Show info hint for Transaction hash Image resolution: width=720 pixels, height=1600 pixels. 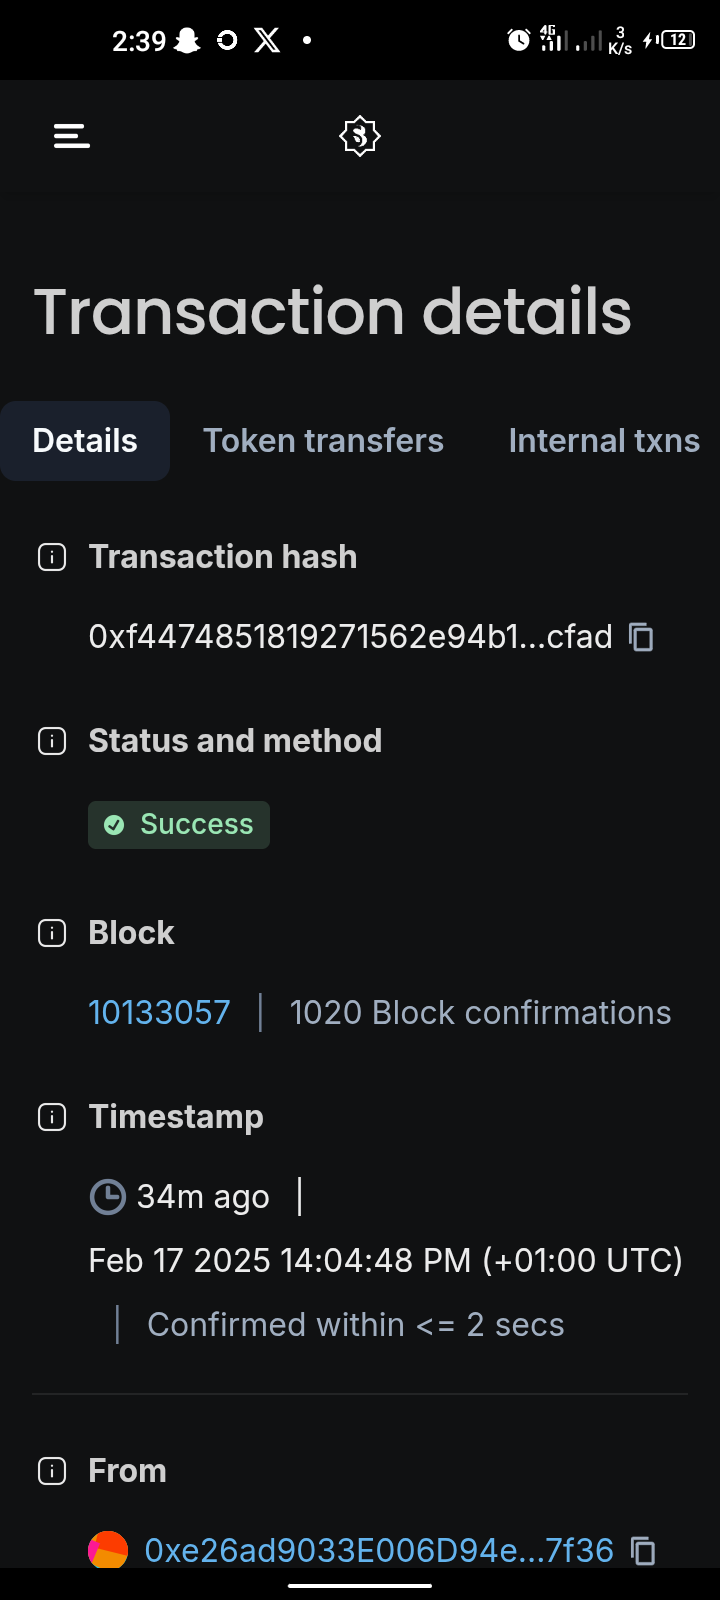pyautogui.click(x=52, y=557)
